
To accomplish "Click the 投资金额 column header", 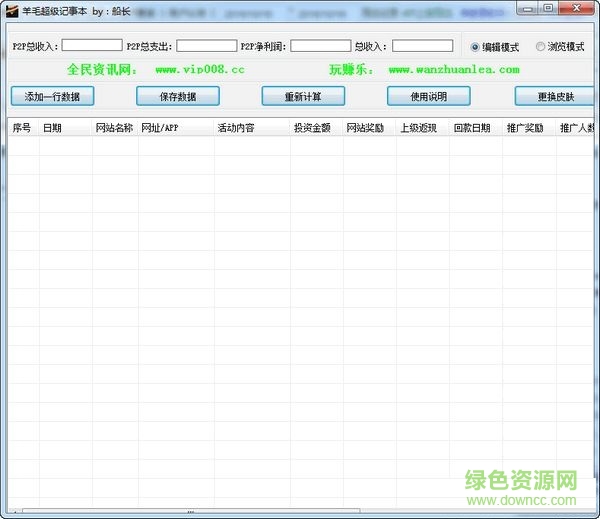I will pos(317,127).
